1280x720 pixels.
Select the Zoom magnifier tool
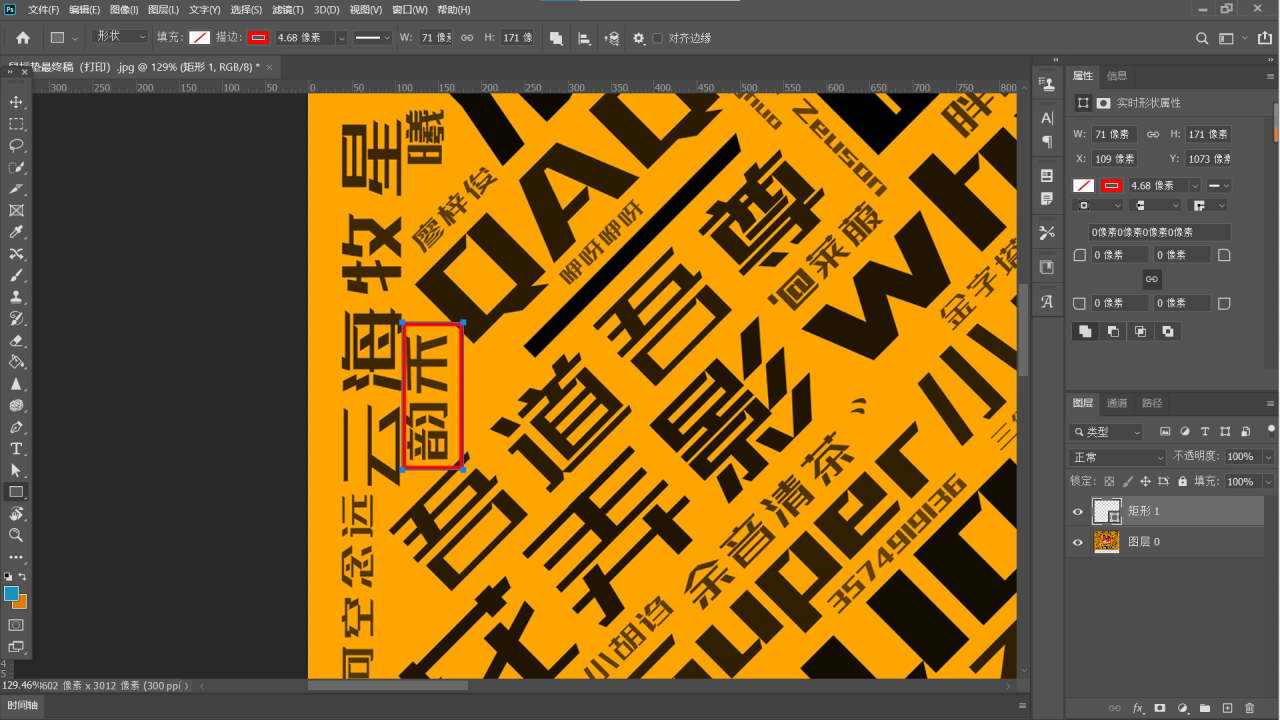(16, 535)
